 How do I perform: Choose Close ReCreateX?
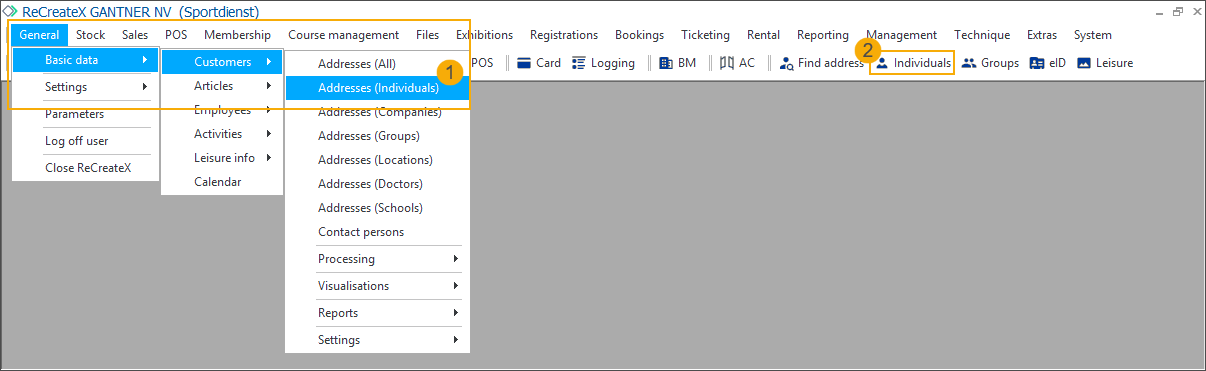tap(86, 168)
